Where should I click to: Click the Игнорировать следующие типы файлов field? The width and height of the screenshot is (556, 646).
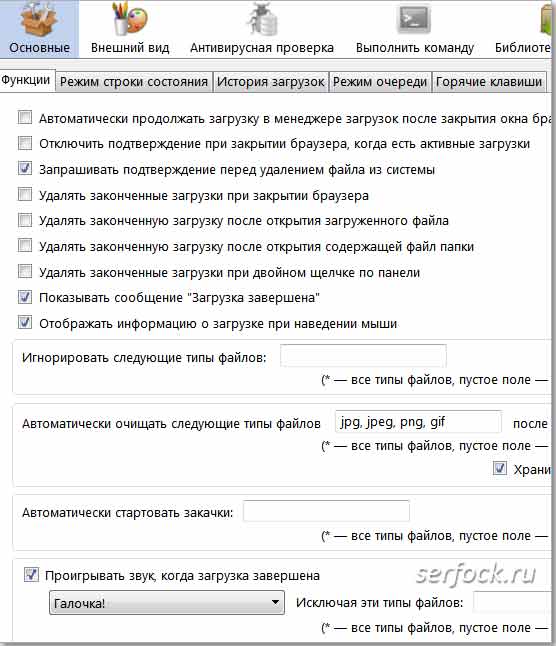pos(363,356)
